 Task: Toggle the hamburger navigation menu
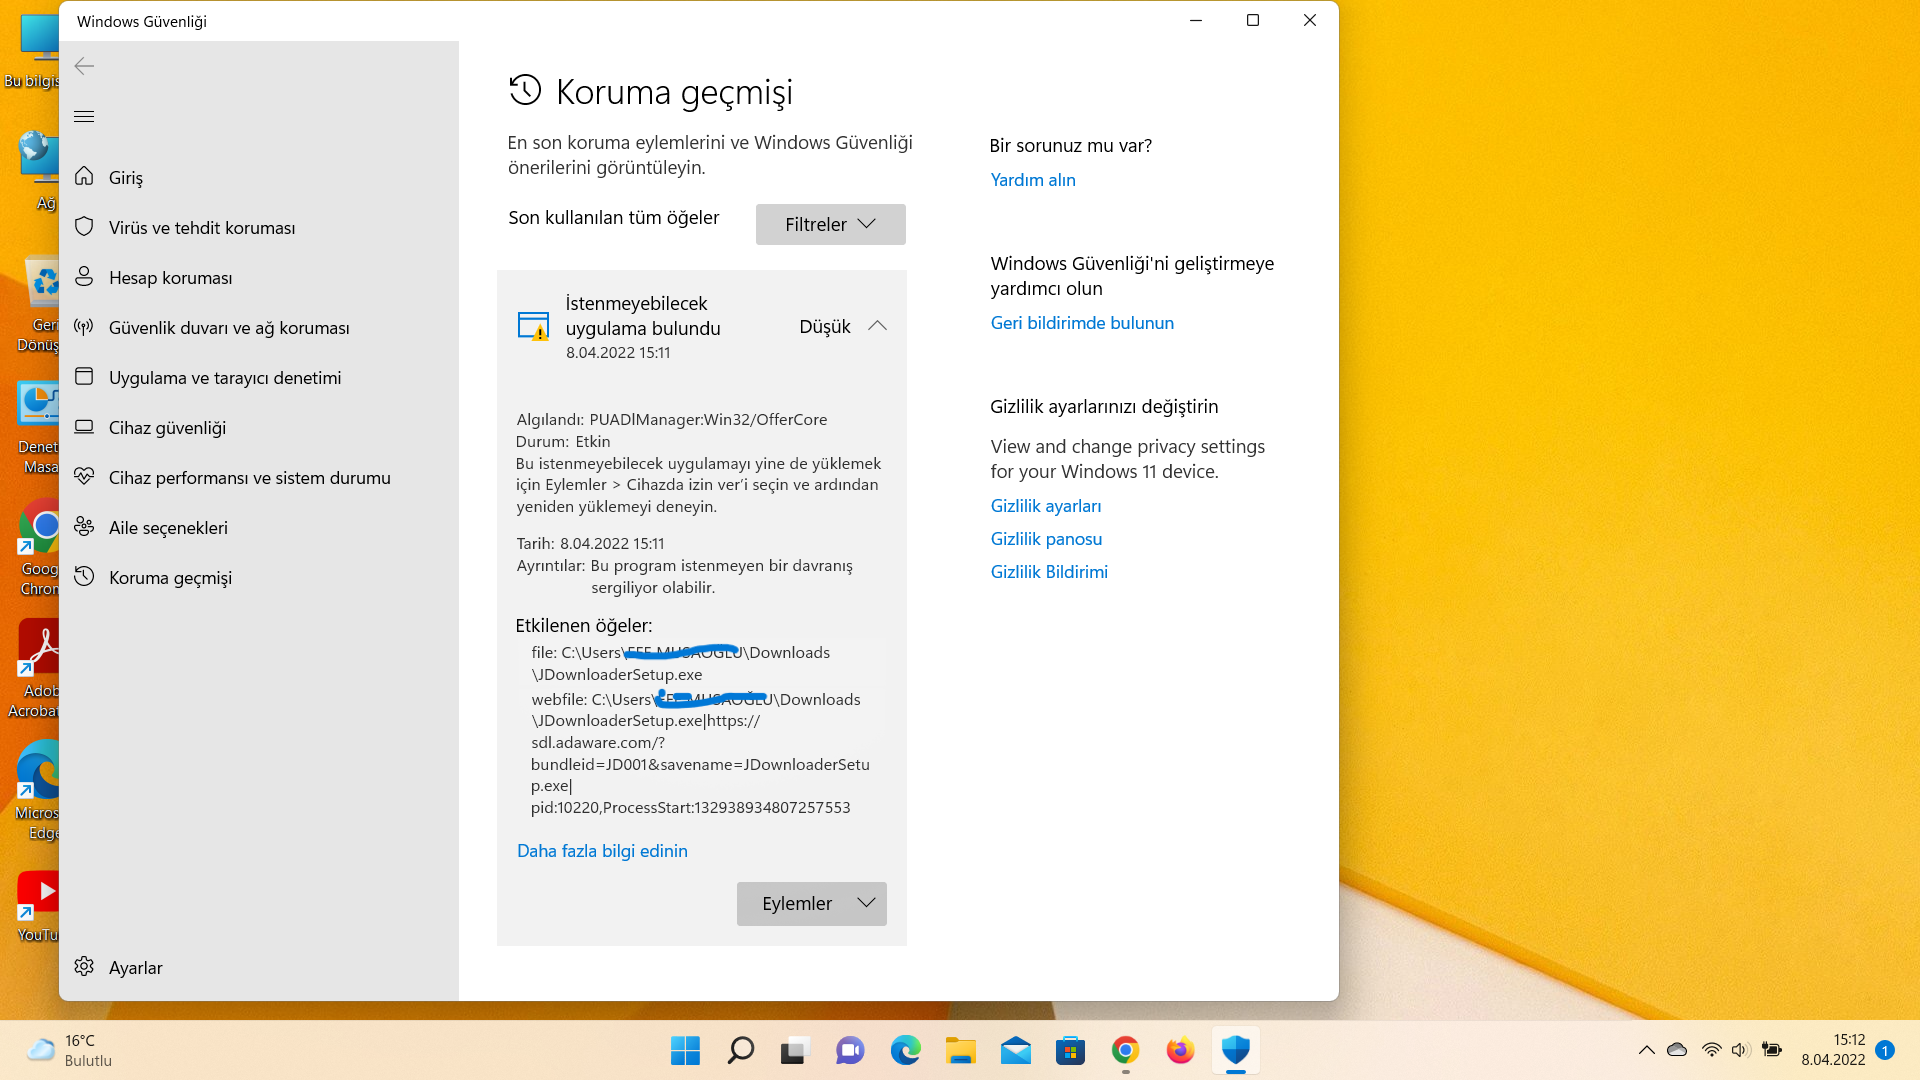84,117
